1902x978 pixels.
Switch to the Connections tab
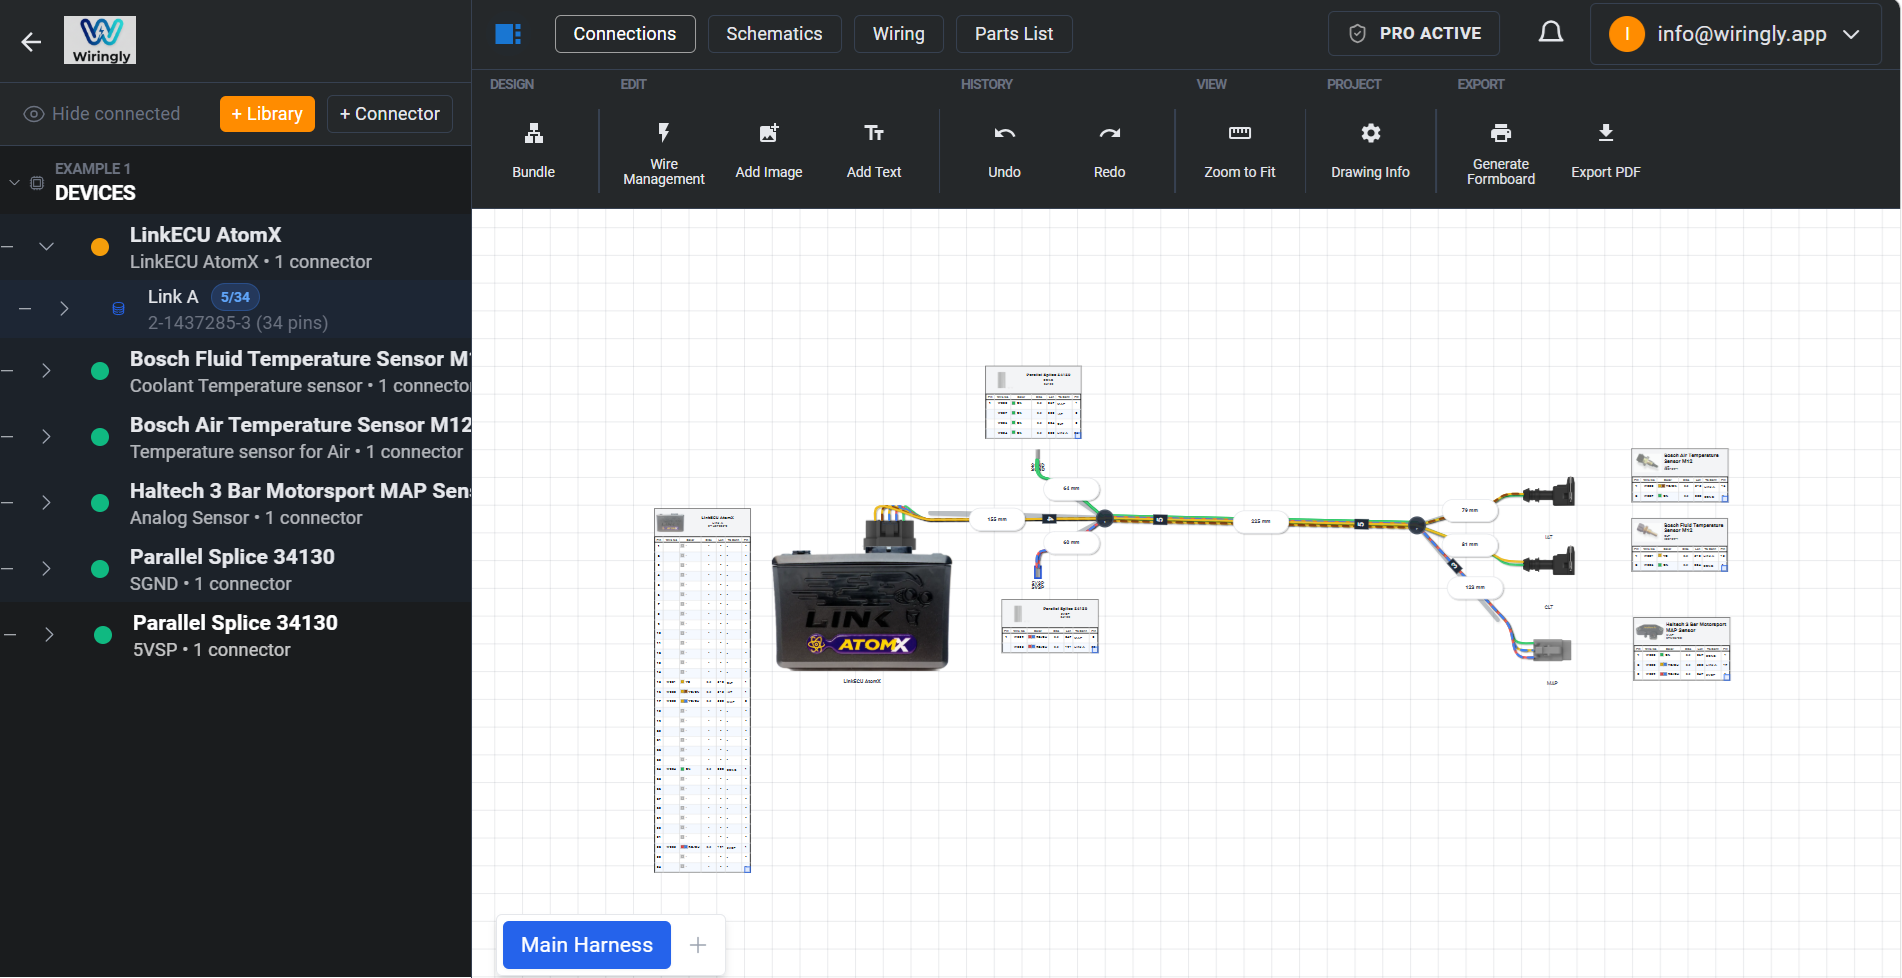click(625, 34)
